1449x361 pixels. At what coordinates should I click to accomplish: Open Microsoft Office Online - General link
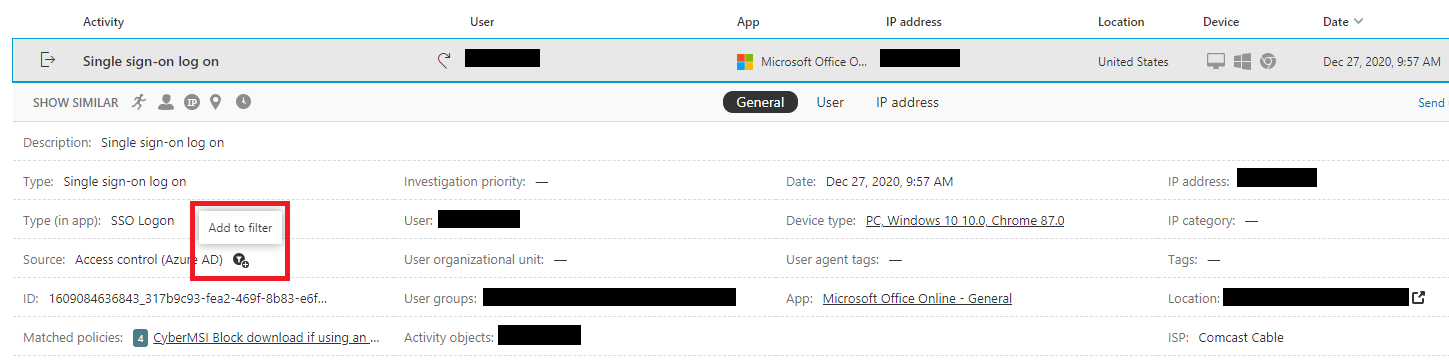click(917, 298)
